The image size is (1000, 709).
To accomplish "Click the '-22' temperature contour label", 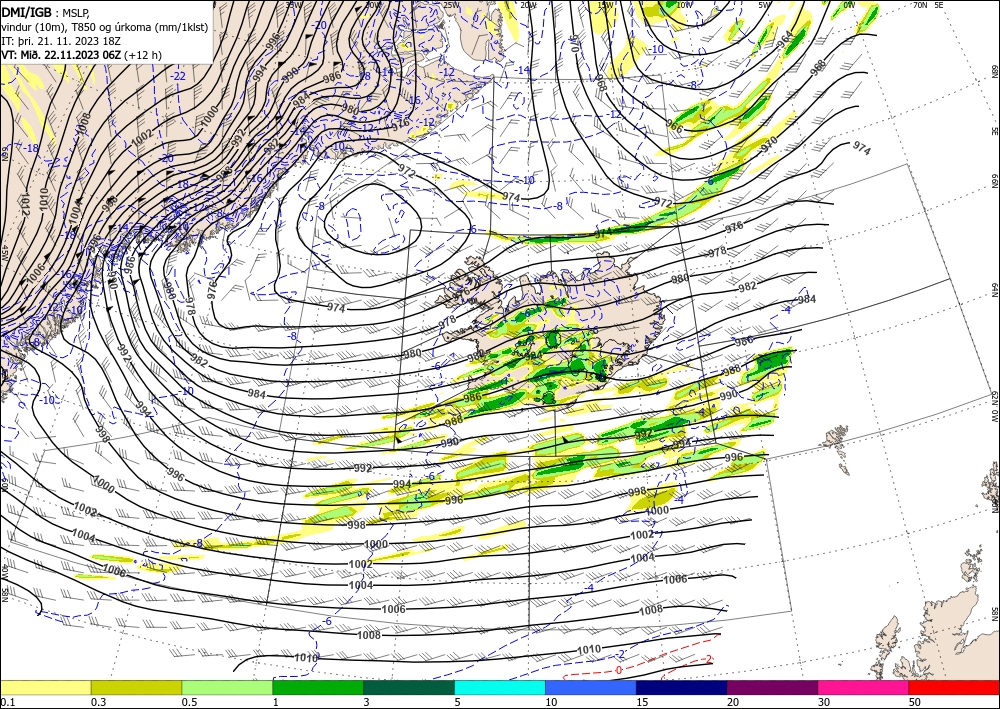I will tap(179, 75).
